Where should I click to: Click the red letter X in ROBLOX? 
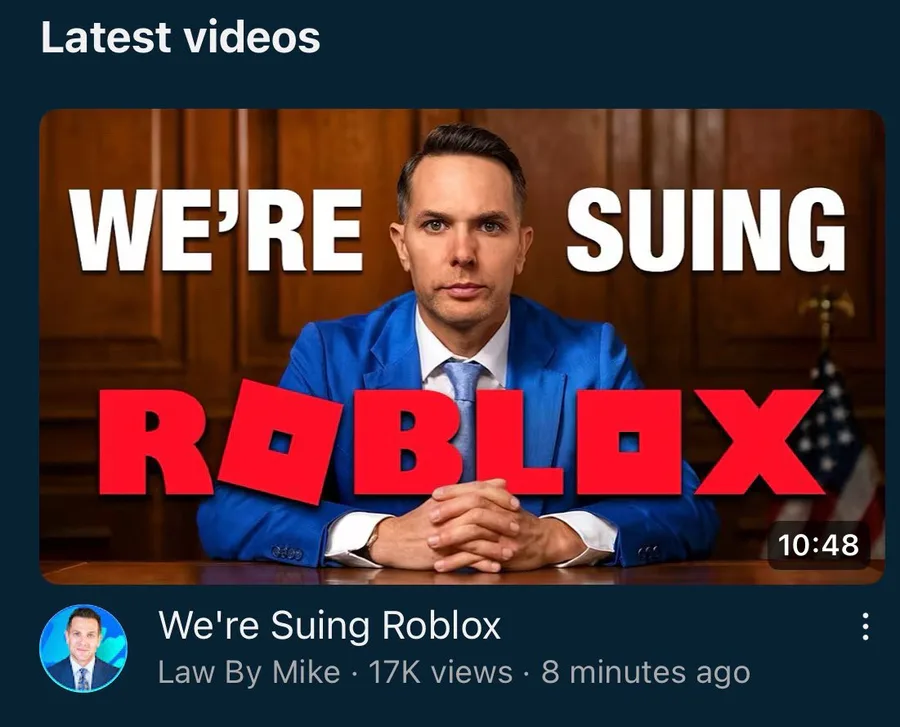(x=761, y=442)
